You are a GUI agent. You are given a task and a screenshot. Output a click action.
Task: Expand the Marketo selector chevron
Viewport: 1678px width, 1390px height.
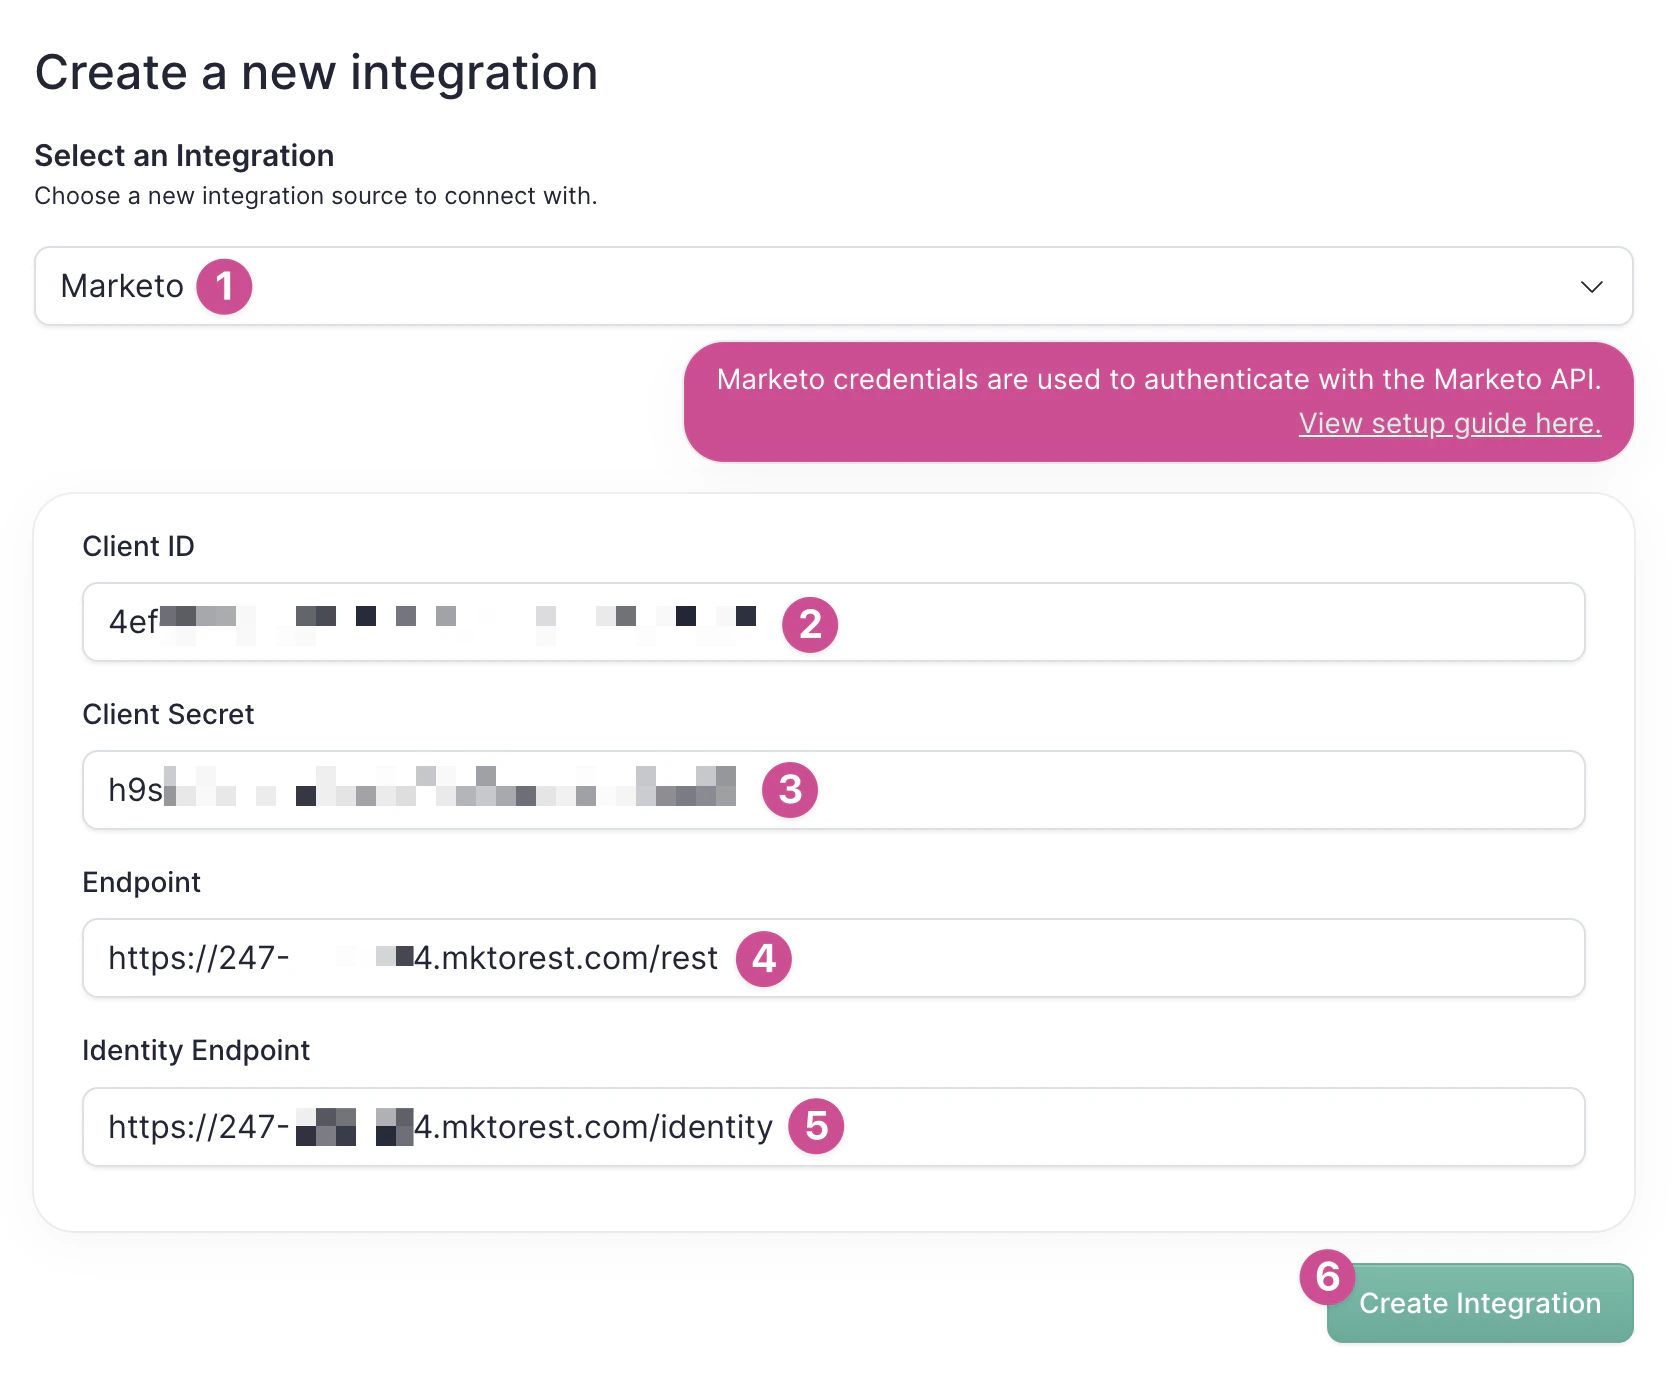(1591, 287)
